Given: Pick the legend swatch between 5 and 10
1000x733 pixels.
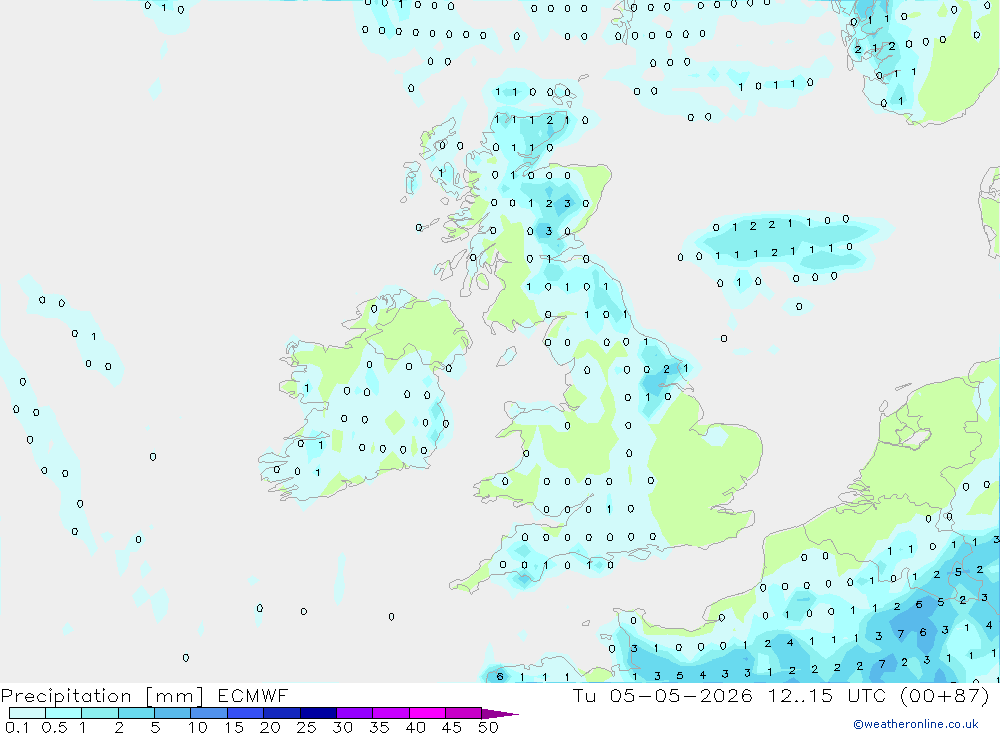Looking at the screenshot, I should coord(173,713).
